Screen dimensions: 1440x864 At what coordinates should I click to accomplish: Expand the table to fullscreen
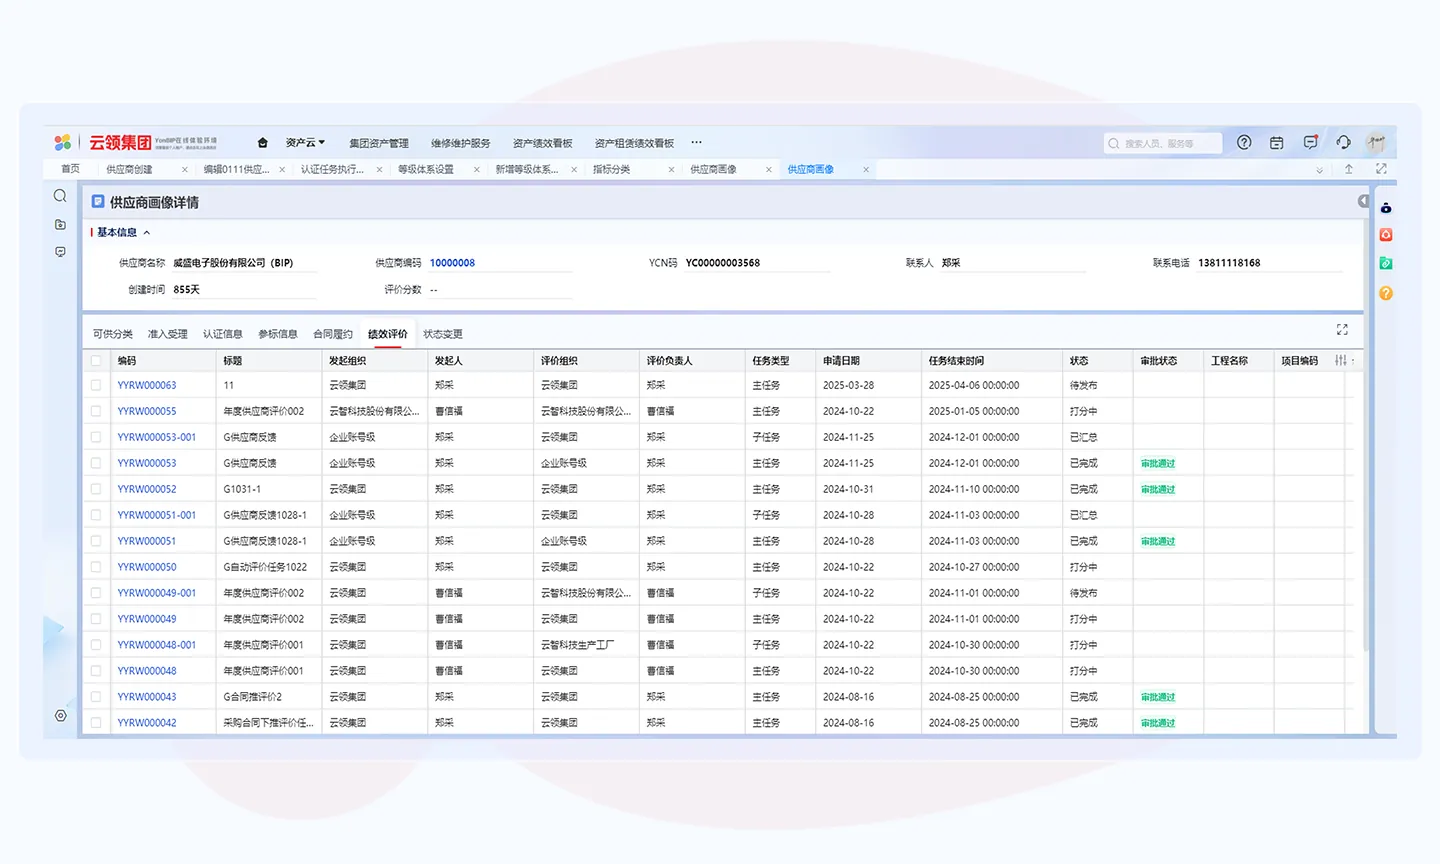tap(1342, 330)
